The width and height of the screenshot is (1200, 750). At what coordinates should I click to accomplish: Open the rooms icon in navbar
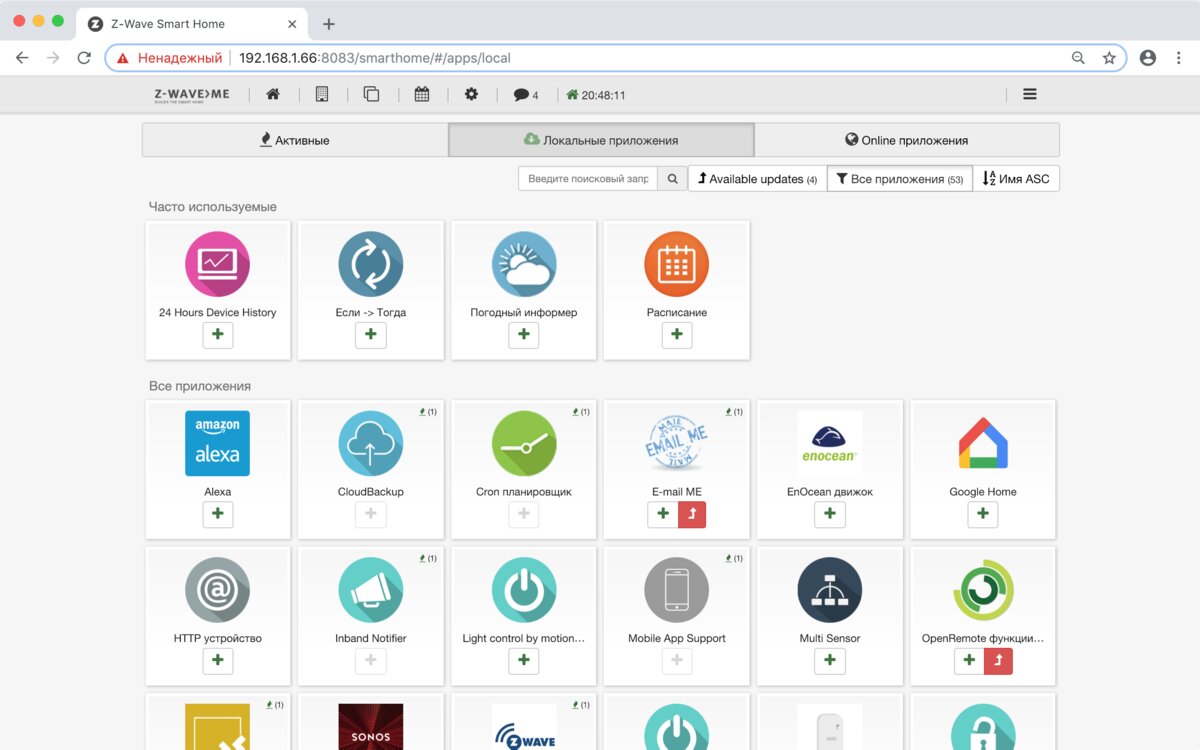[371, 95]
